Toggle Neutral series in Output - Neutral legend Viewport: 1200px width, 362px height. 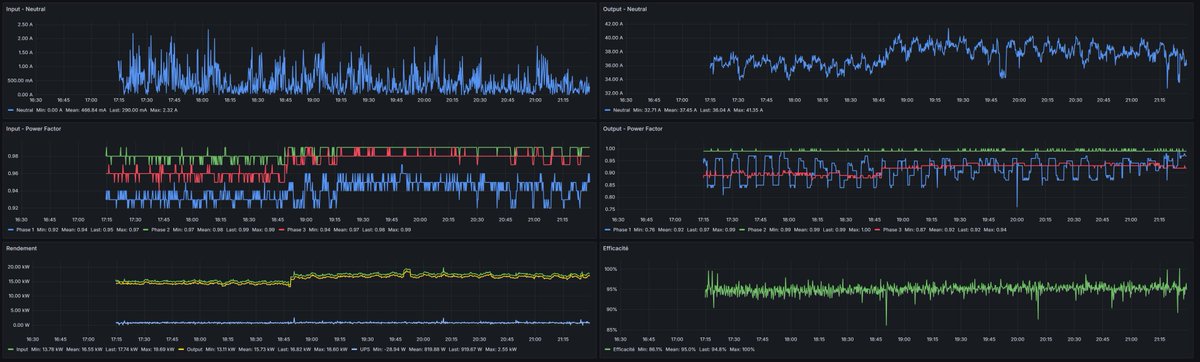pos(621,110)
